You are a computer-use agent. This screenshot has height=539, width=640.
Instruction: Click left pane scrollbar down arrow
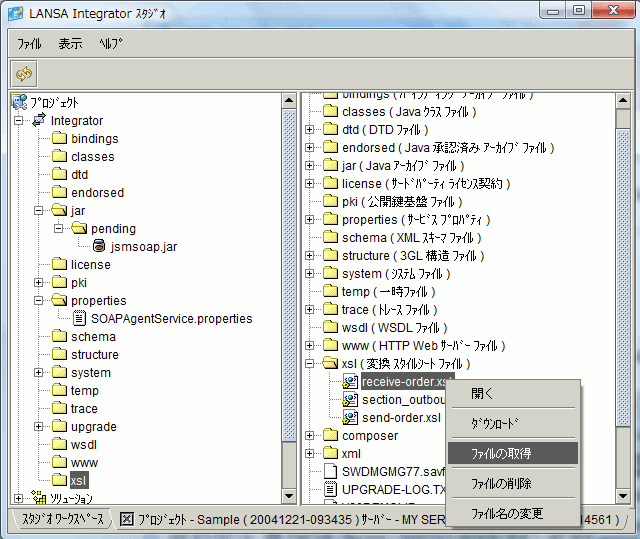point(289,496)
